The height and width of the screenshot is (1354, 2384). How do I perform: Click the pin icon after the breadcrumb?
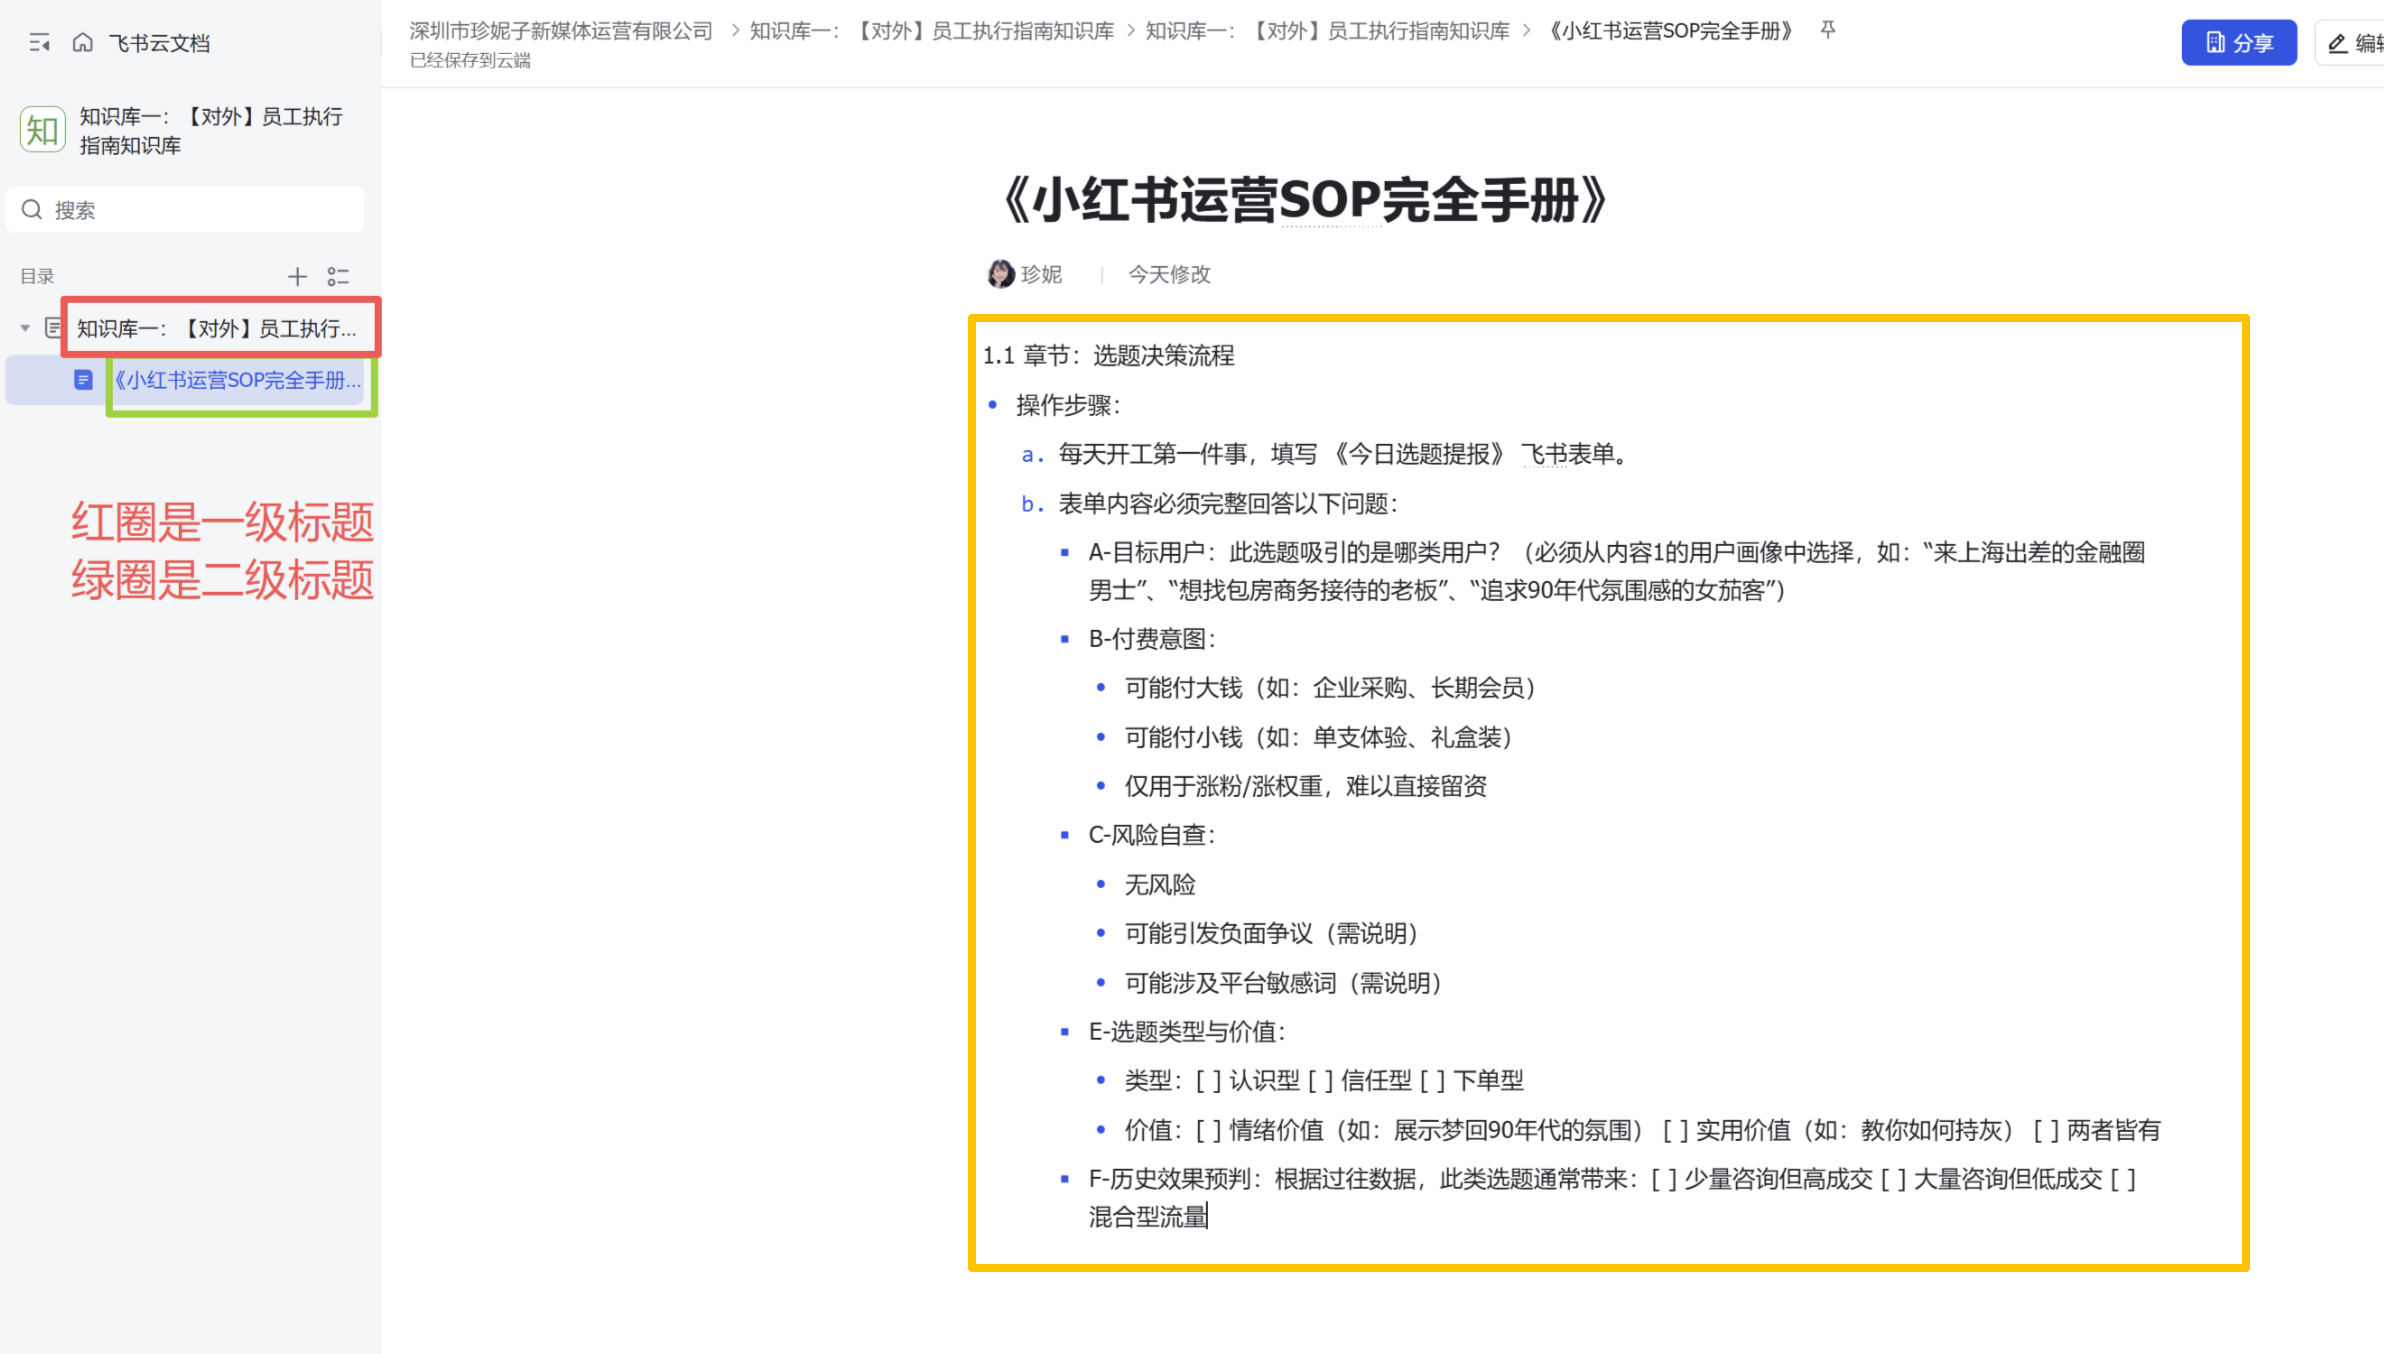[x=1828, y=30]
